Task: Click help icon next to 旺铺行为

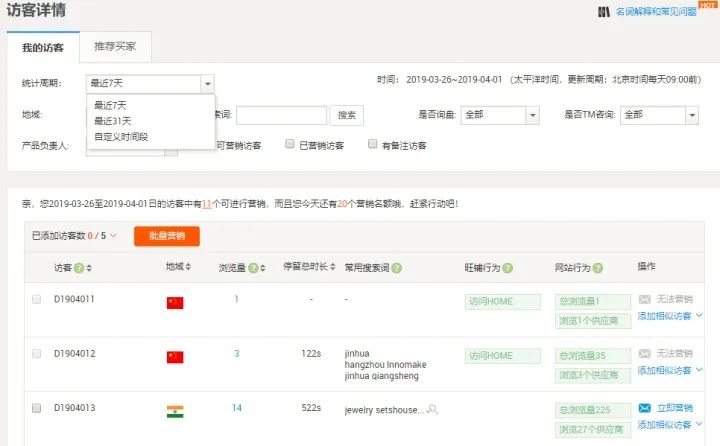Action: click(507, 268)
